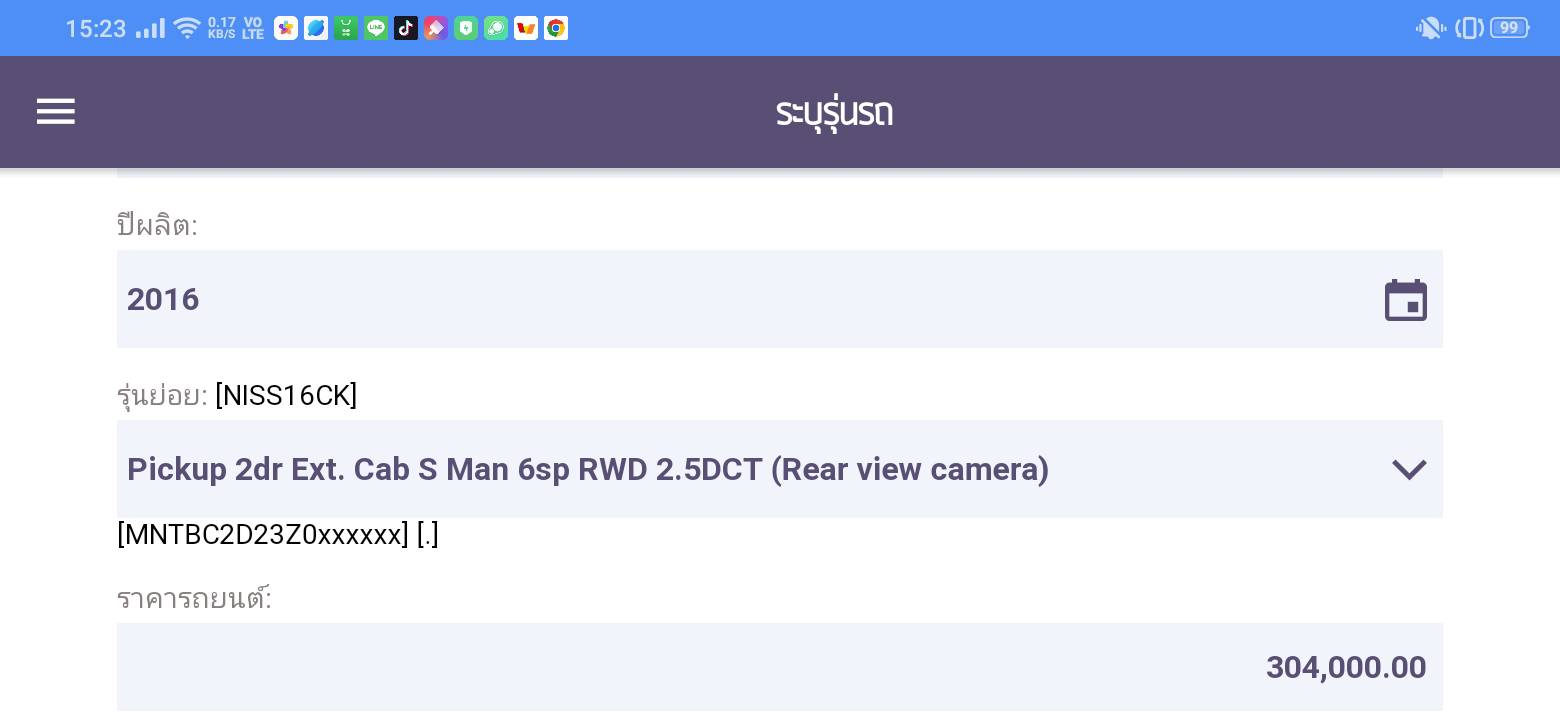Tap the LINE notification icon
1560x720 pixels.
coord(376,28)
